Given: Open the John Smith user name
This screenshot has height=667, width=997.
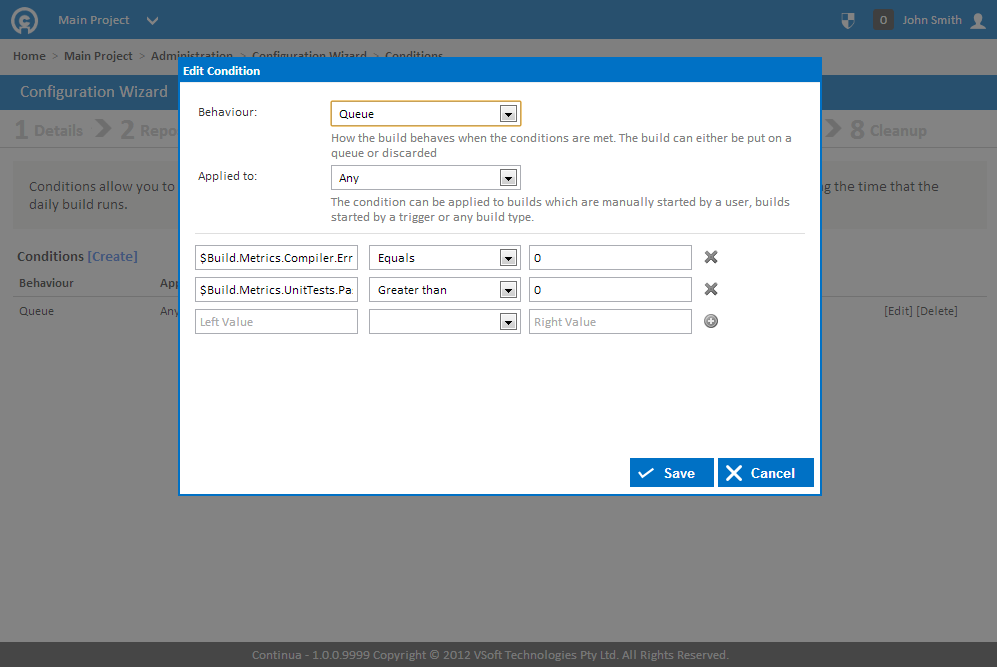Looking at the screenshot, I should (x=932, y=20).
